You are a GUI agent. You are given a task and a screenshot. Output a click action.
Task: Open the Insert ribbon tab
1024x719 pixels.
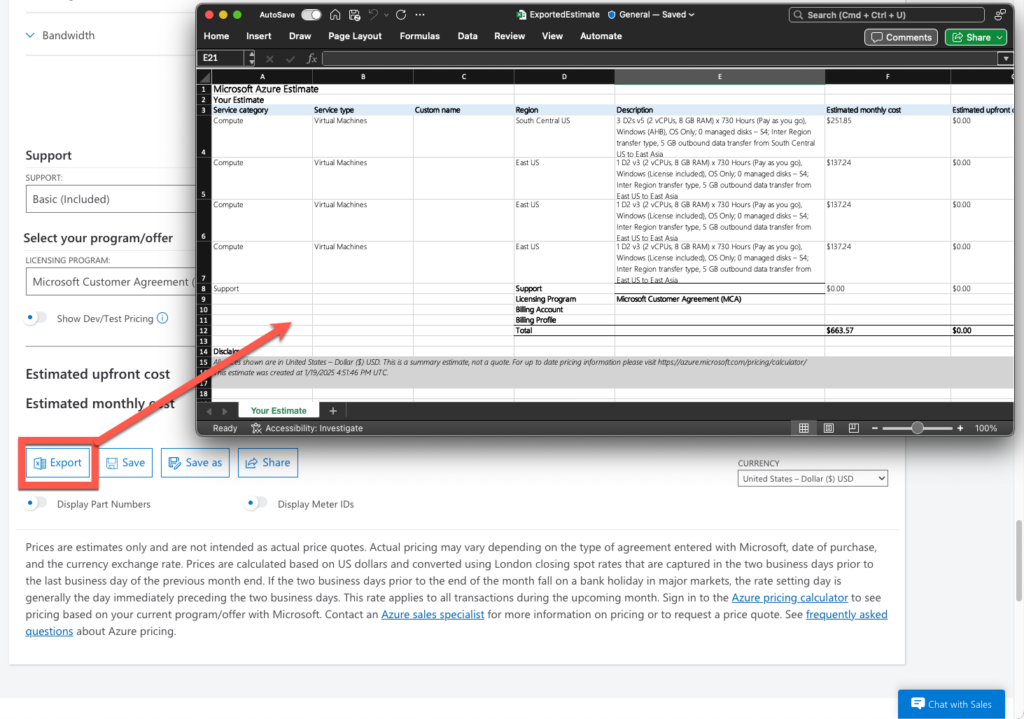tap(259, 37)
